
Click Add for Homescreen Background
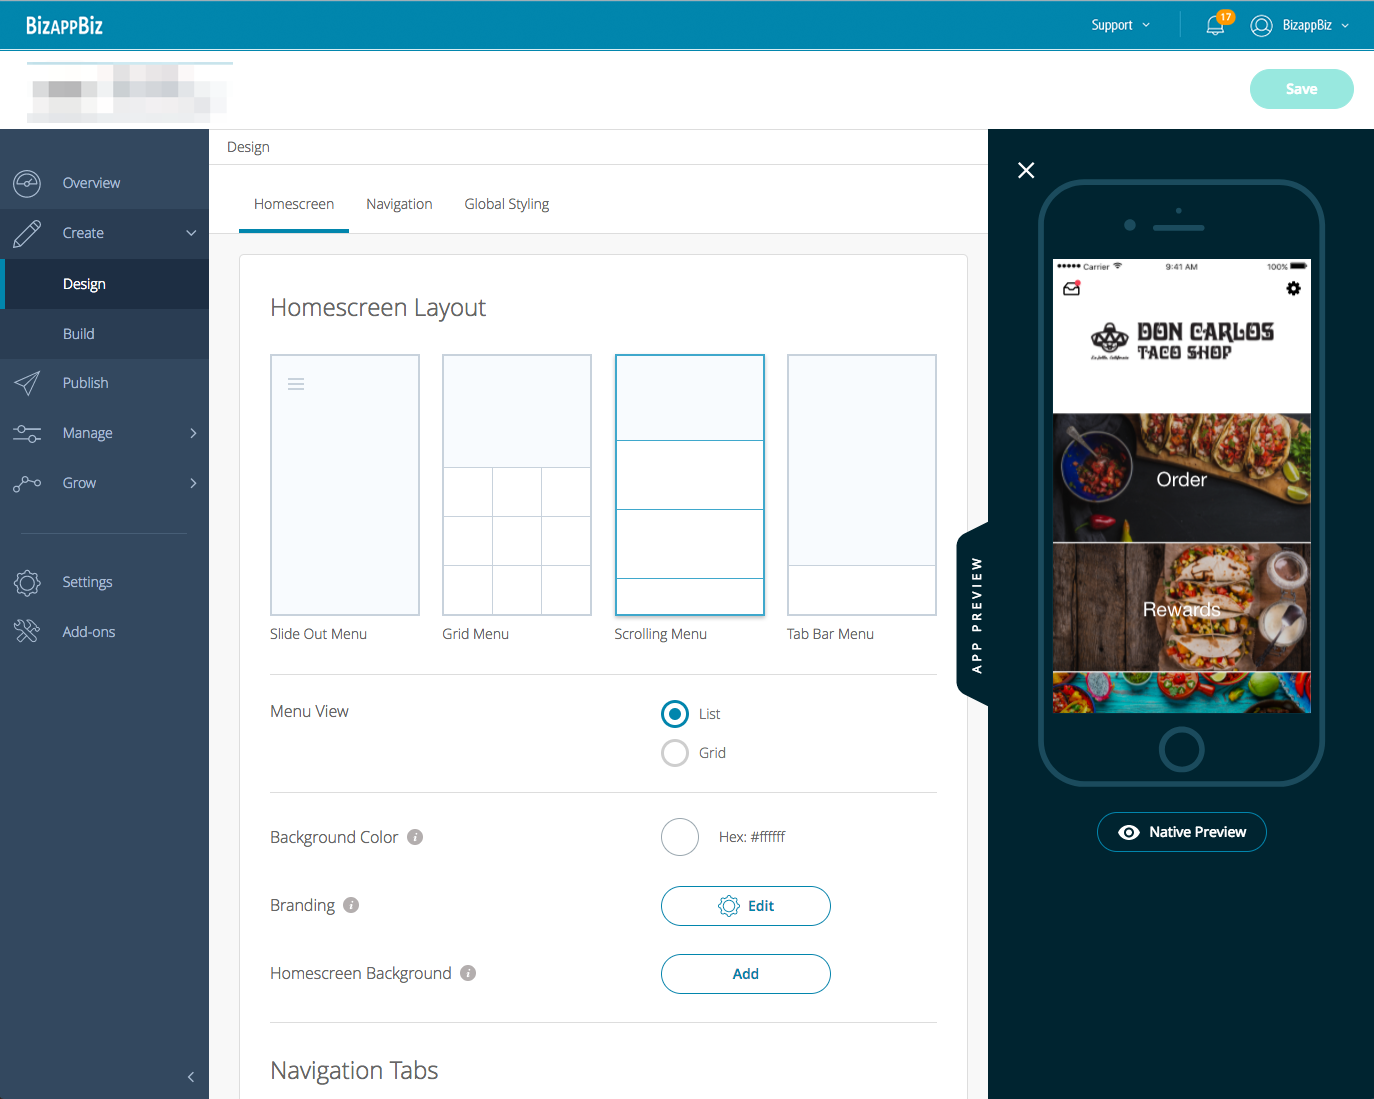[x=745, y=974]
